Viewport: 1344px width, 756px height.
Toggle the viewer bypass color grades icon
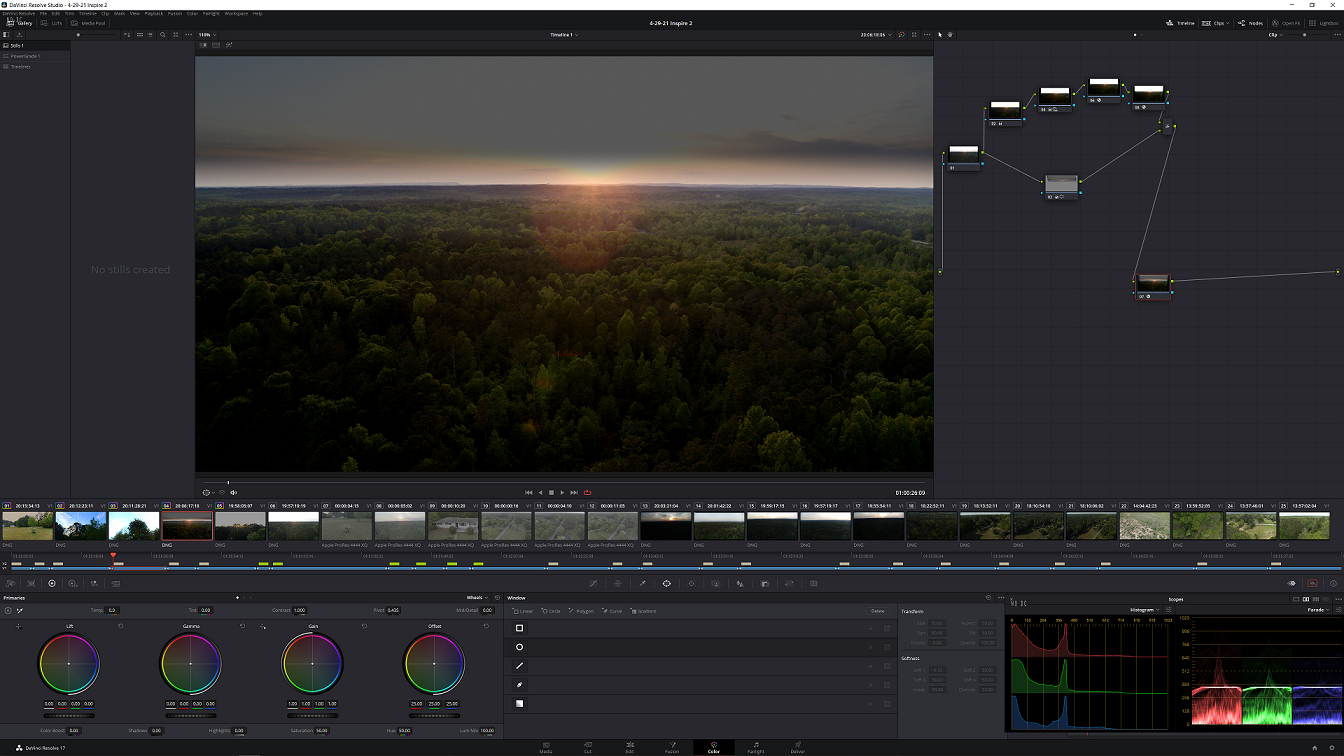(x=901, y=35)
